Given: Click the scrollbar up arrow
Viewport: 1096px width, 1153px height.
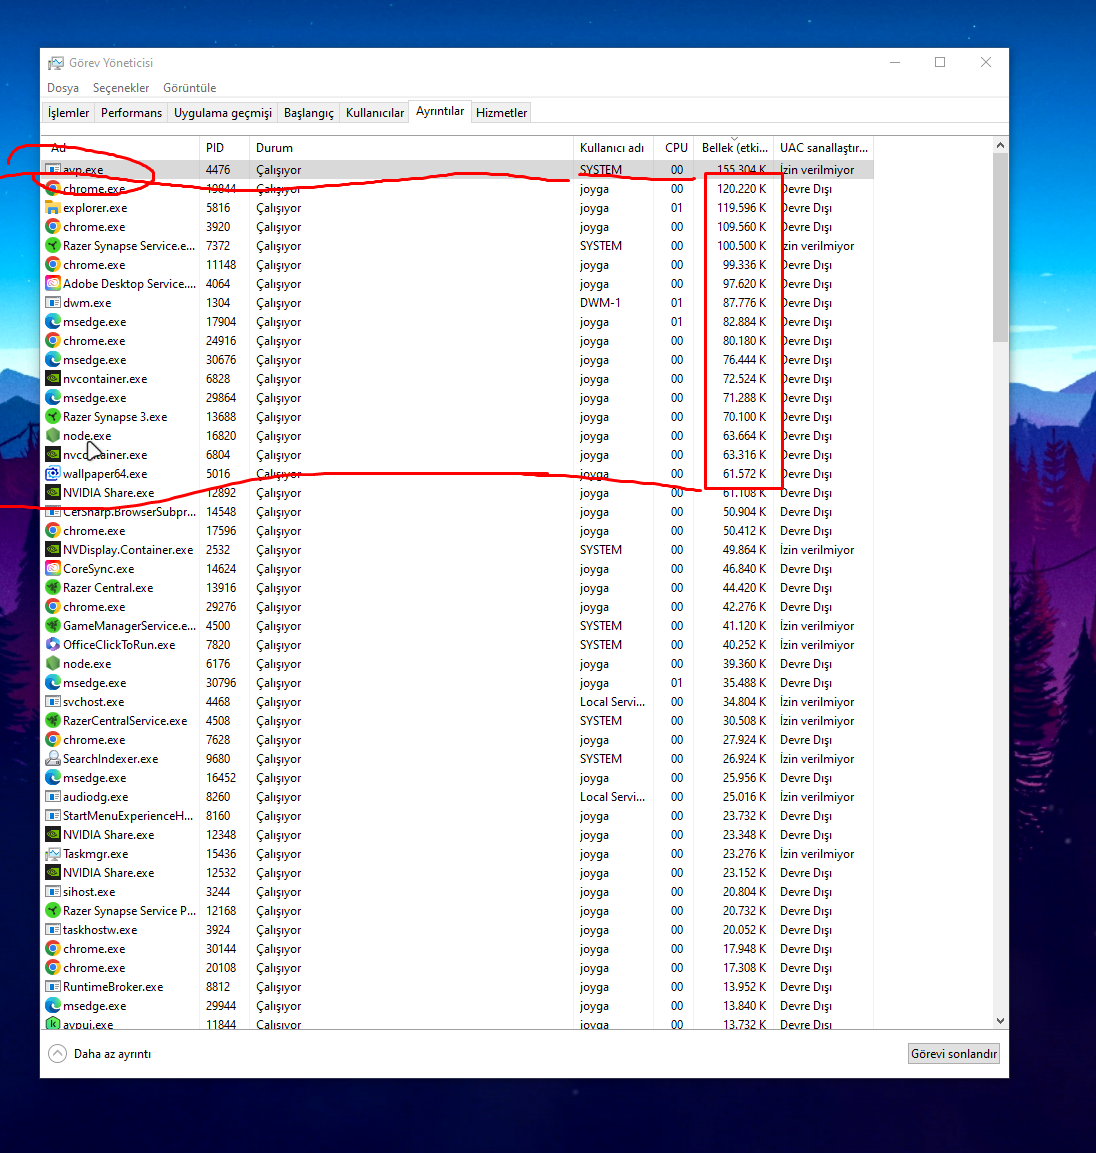Looking at the screenshot, I should click(1000, 146).
